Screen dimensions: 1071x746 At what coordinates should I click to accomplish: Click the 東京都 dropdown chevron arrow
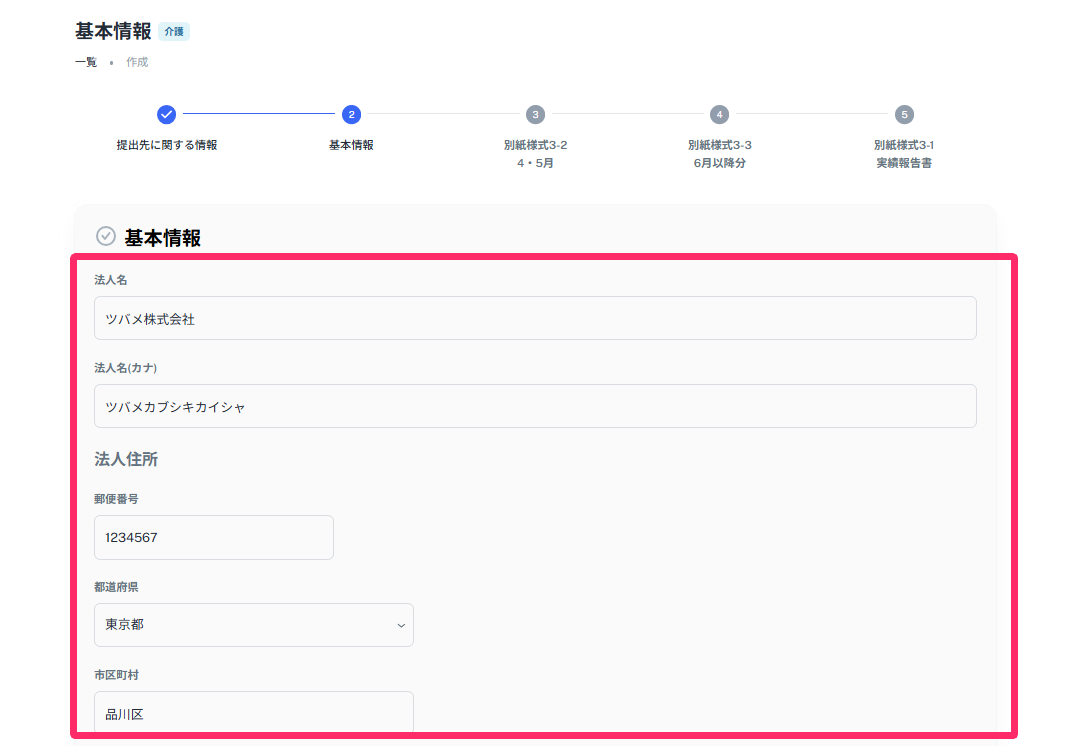pos(401,625)
